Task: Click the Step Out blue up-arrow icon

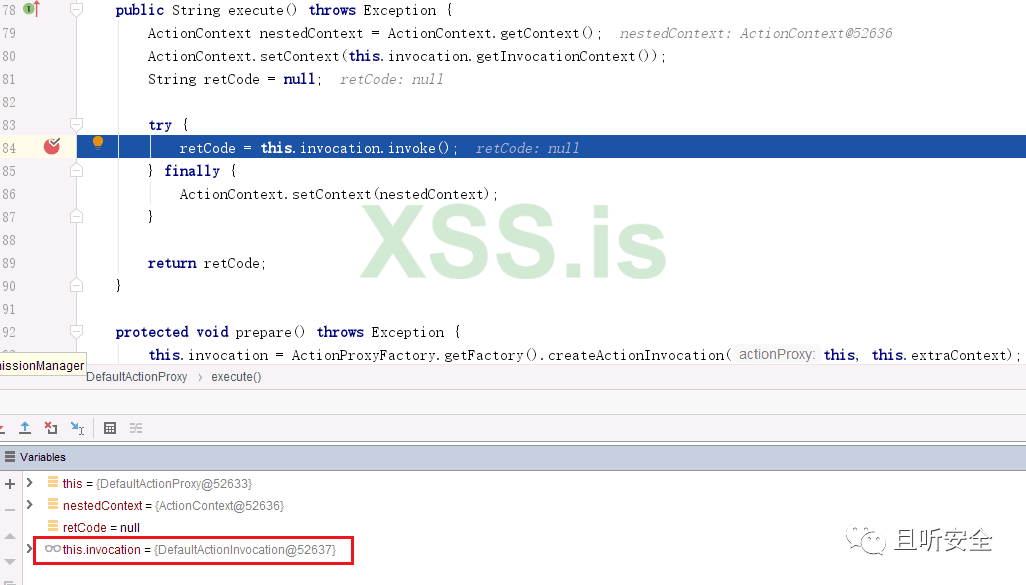Action: 25,428
